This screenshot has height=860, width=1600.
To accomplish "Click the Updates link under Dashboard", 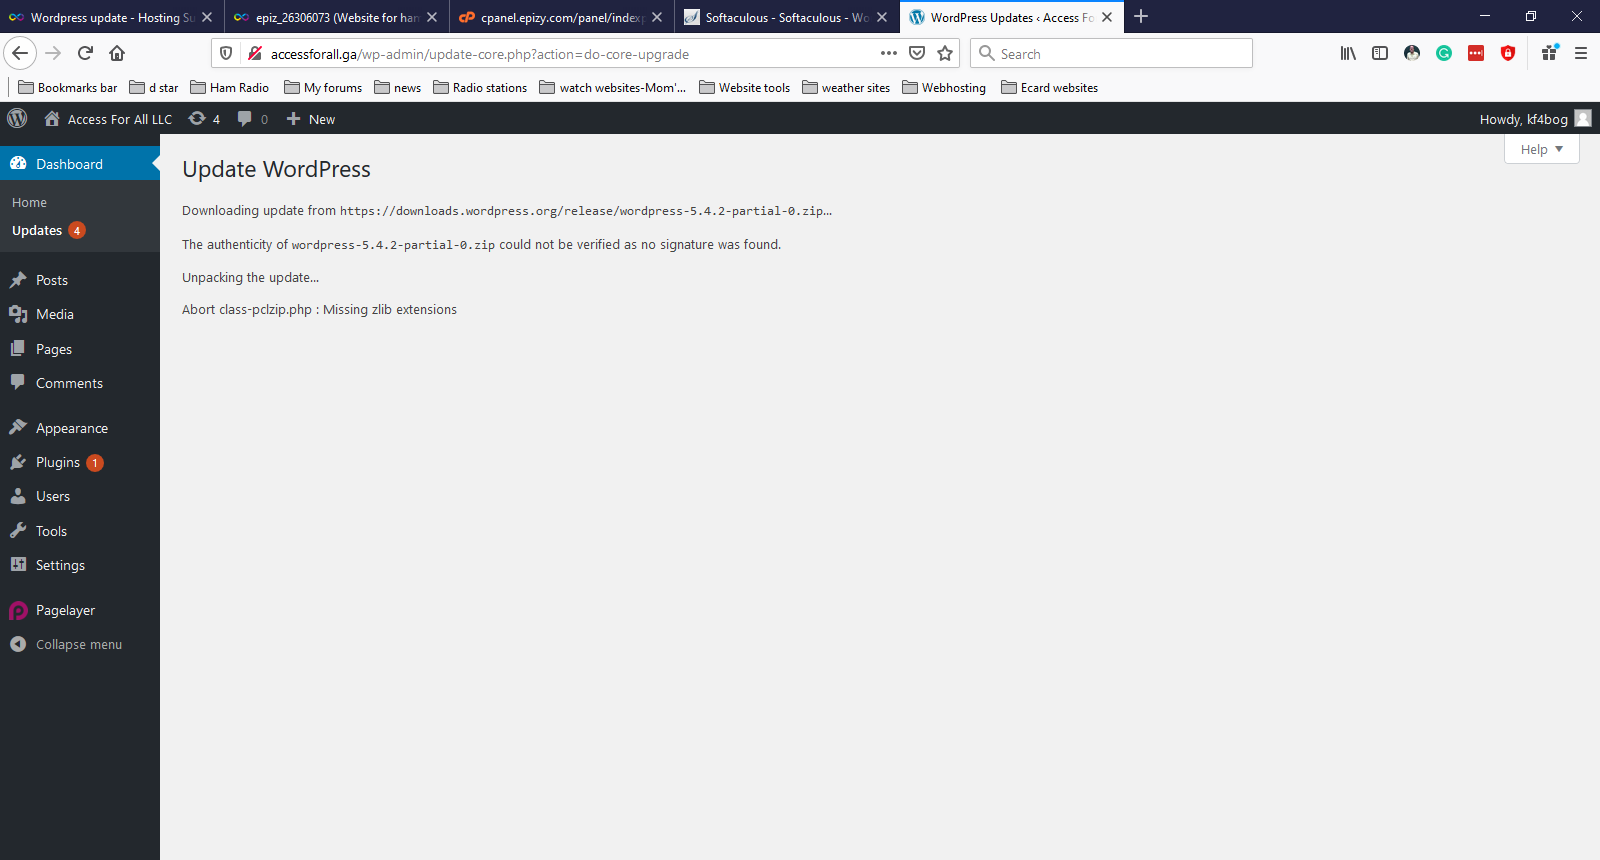I will [x=37, y=231].
